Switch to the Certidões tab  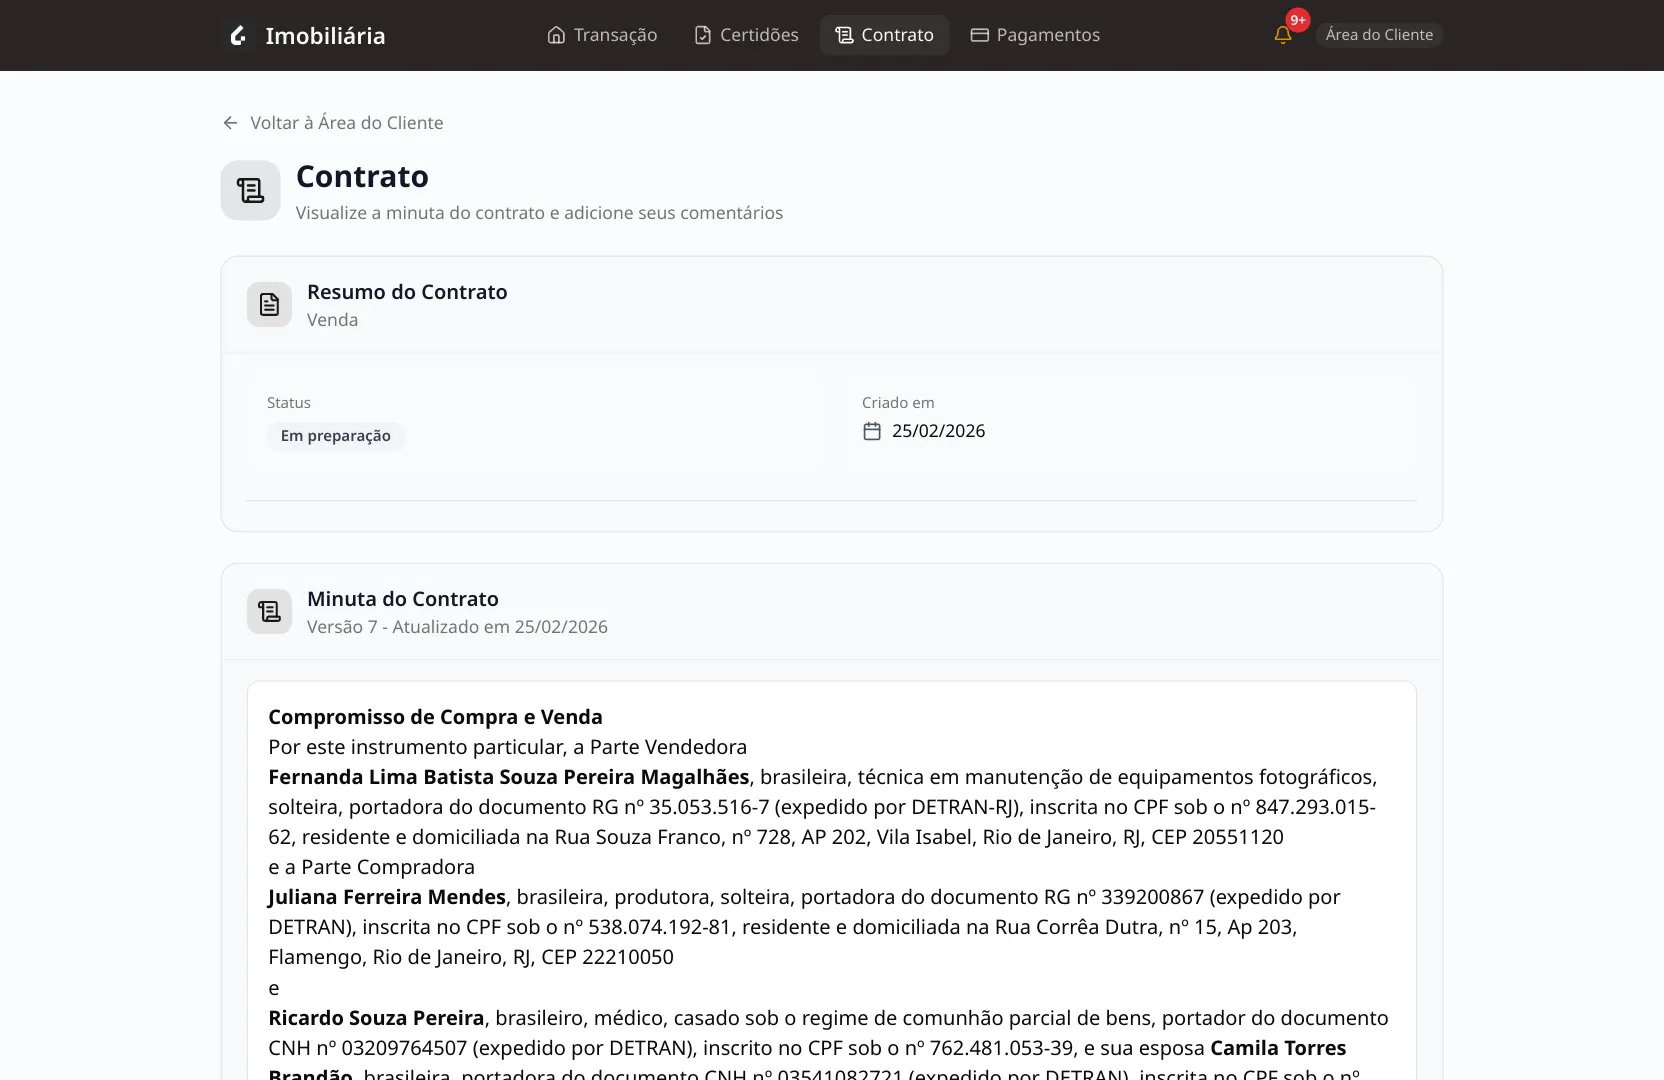click(x=745, y=34)
